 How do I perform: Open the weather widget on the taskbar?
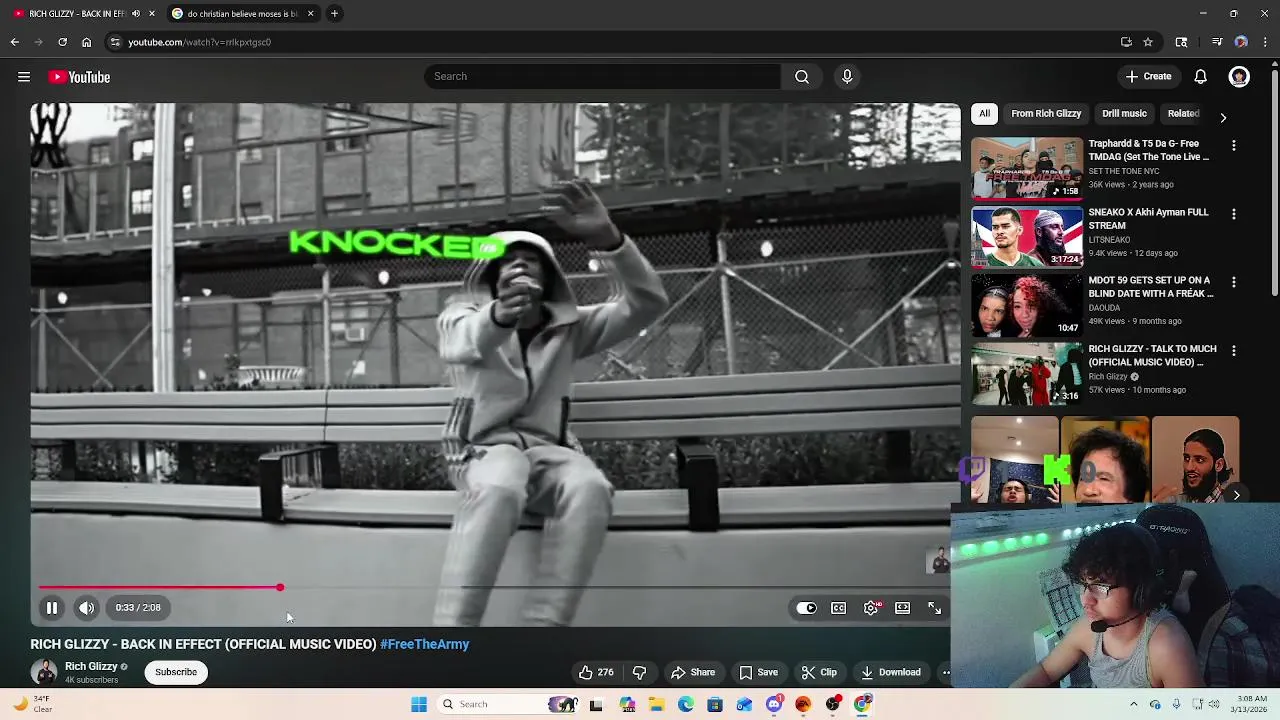[x=32, y=705]
